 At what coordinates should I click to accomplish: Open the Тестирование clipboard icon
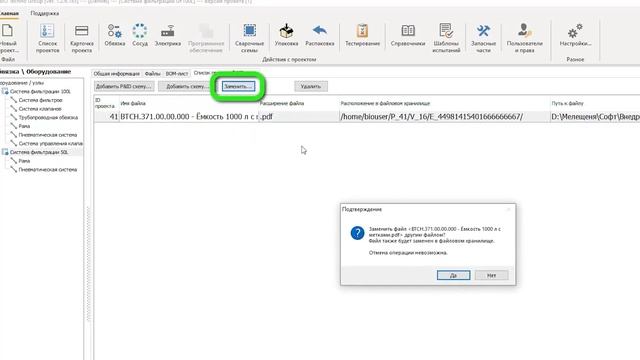point(362,35)
